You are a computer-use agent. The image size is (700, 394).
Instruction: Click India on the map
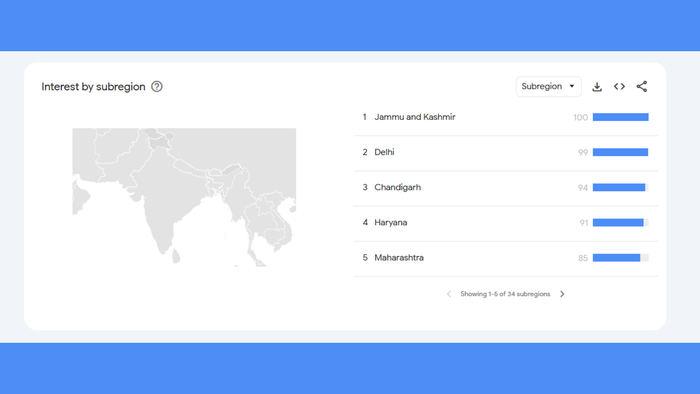pos(165,196)
